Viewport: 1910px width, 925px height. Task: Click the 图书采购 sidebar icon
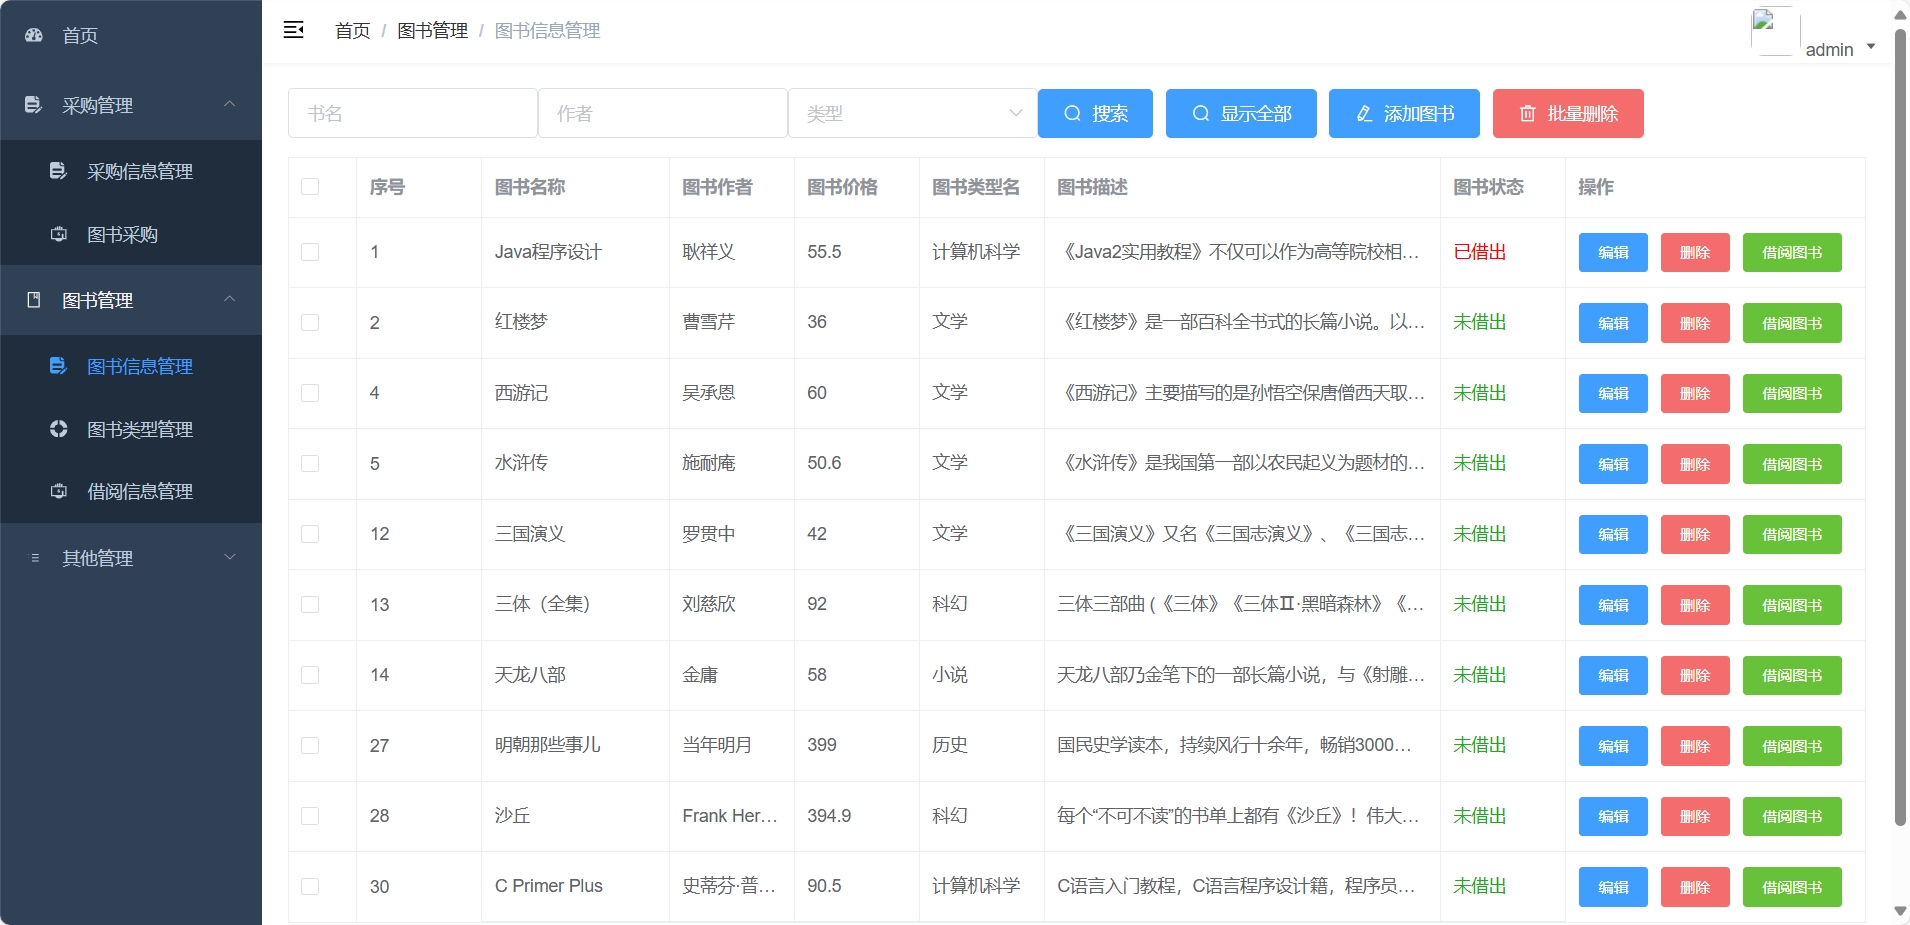[x=59, y=234]
